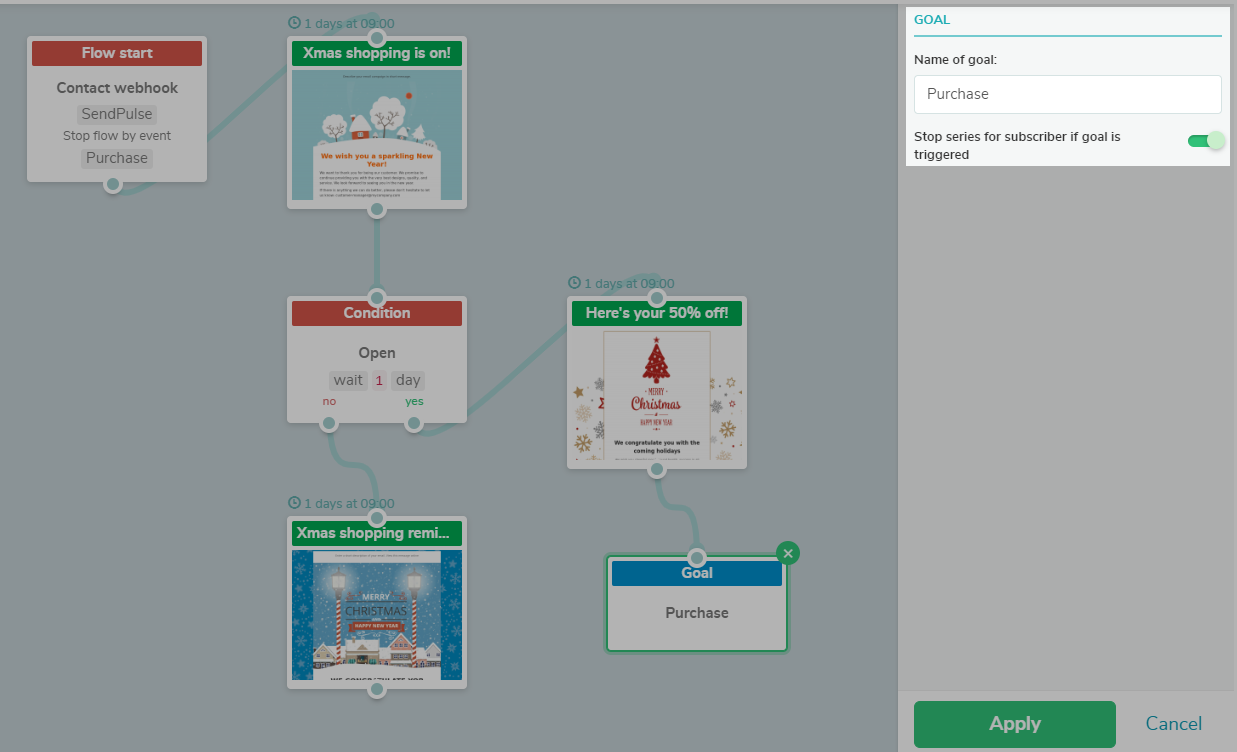The height and width of the screenshot is (752, 1237).
Task: Click the clock icon above Xmas shopping reminder node
Action: tap(294, 503)
